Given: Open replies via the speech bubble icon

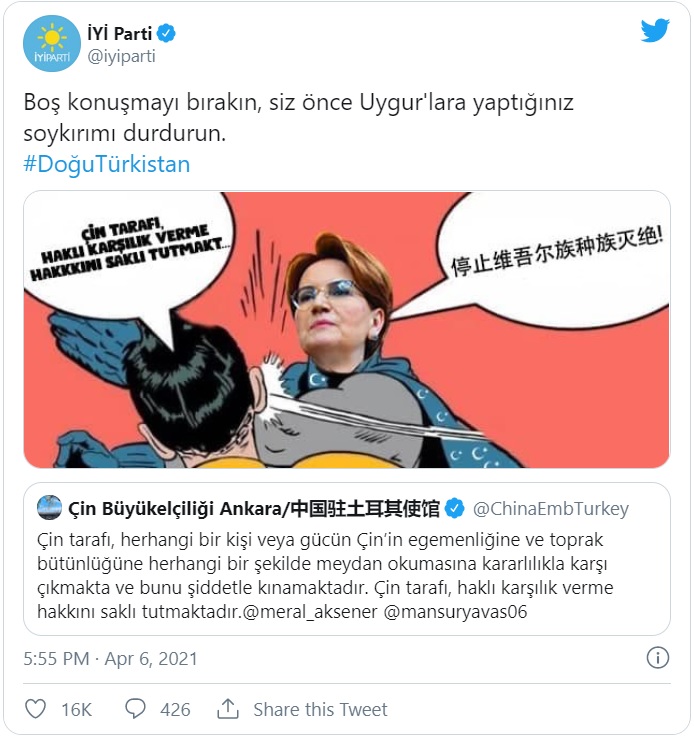Looking at the screenshot, I should pyautogui.click(x=135, y=709).
